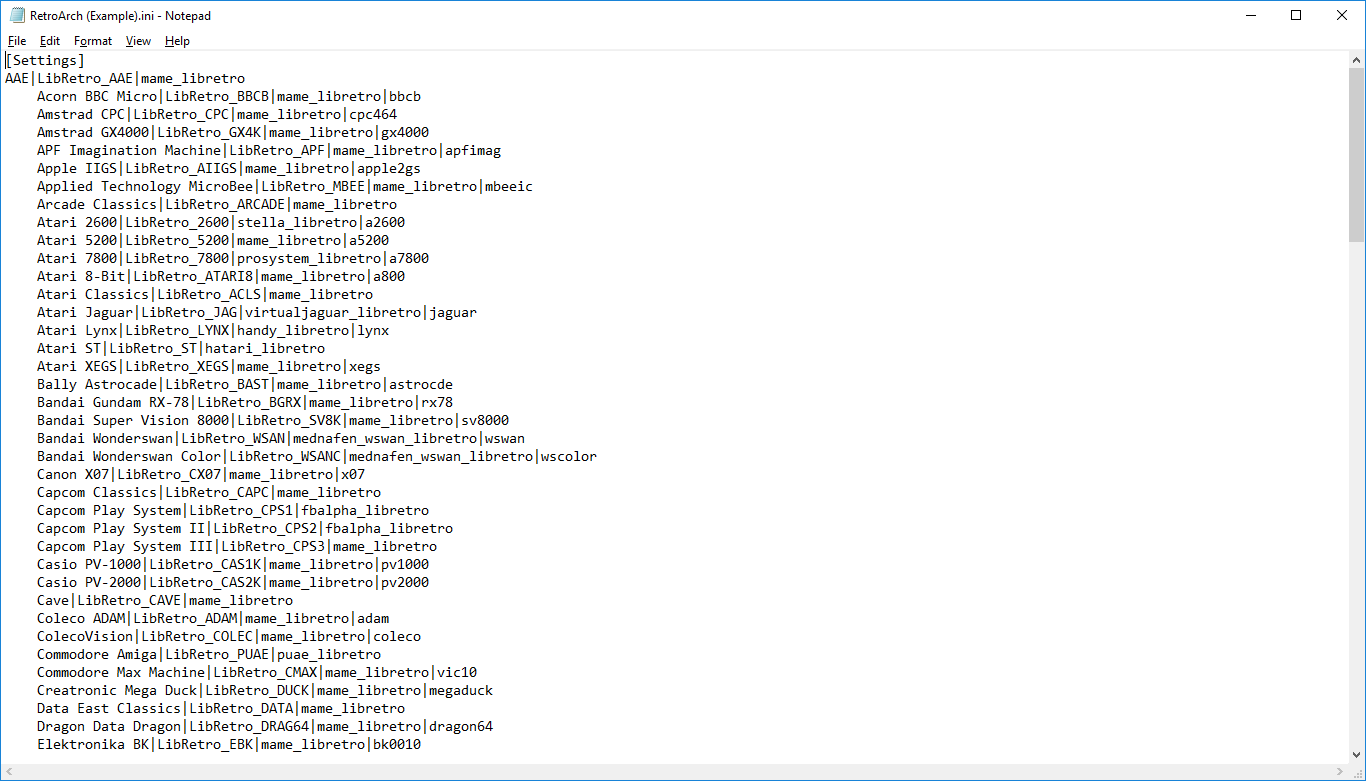The image size is (1366, 781).
Task: Click the Capcom Classics line
Action: tap(209, 492)
